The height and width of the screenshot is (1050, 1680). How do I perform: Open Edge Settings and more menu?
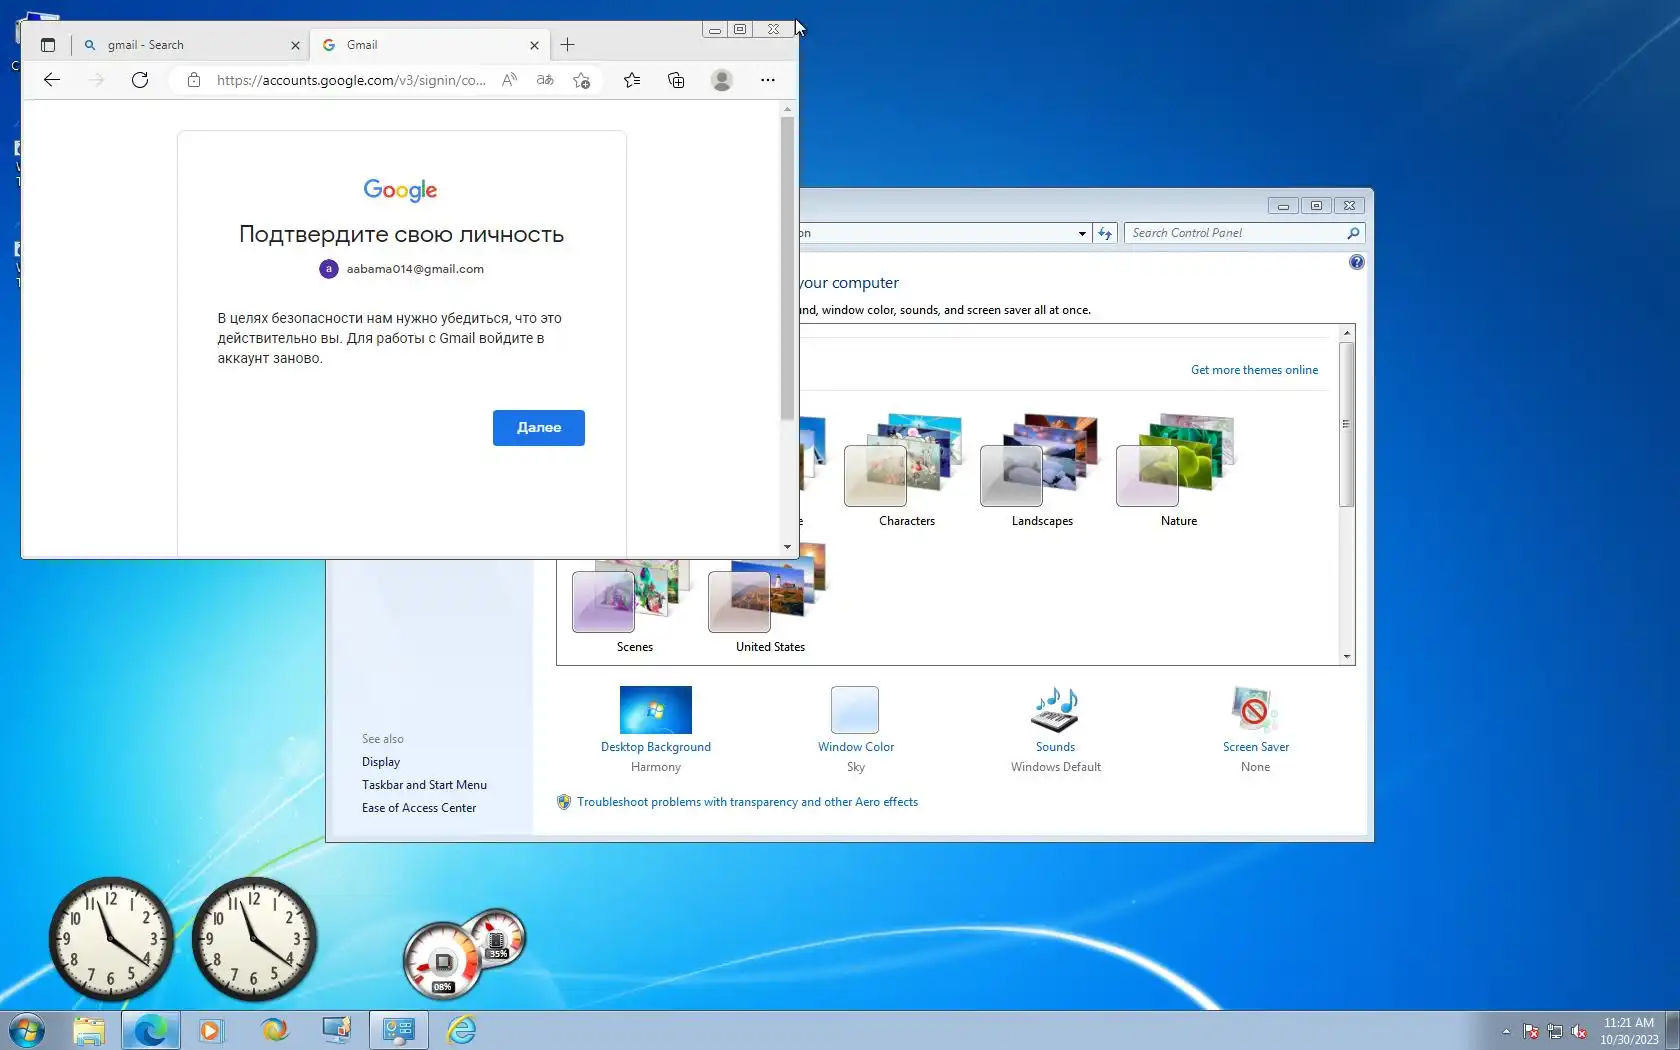coord(768,80)
